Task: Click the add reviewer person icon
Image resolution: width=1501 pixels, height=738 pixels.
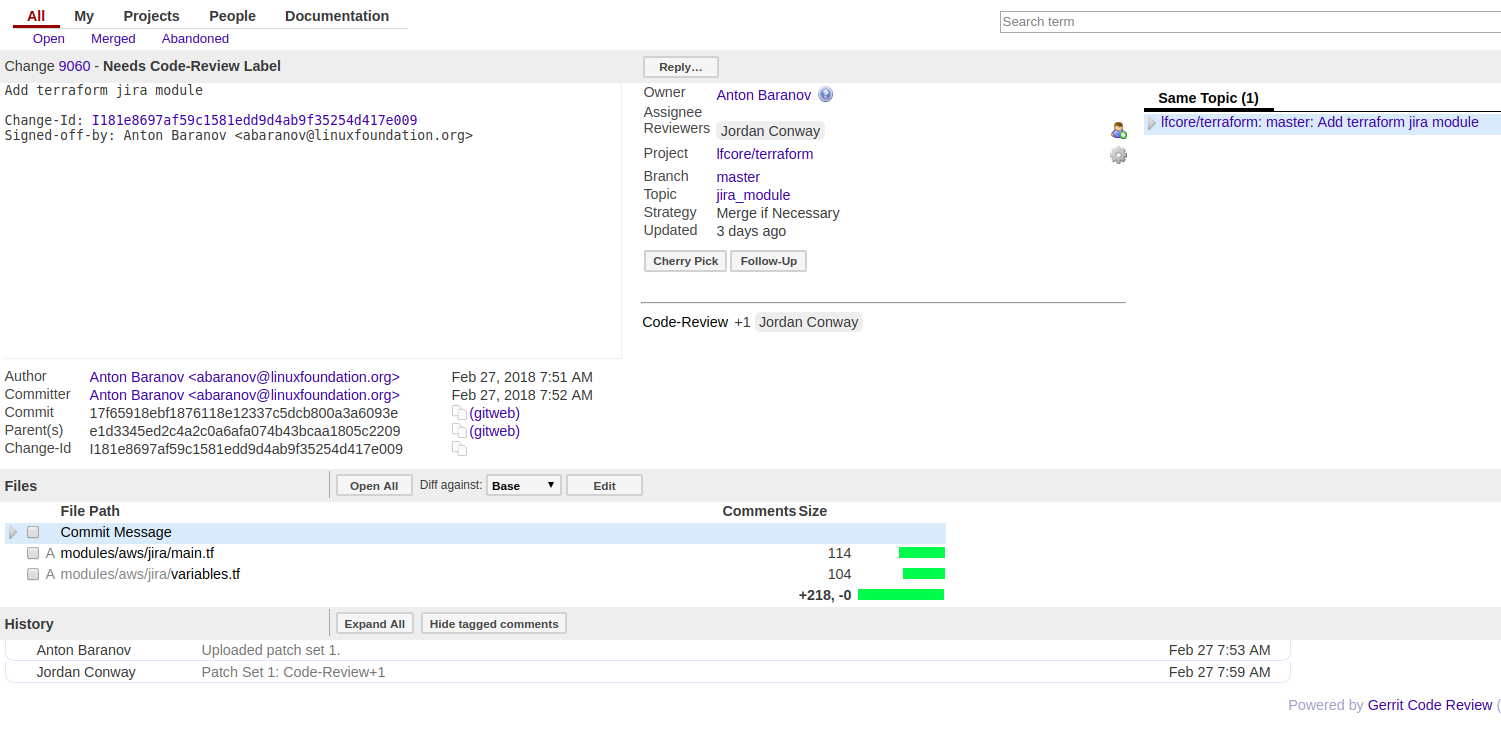Action: 1118,130
